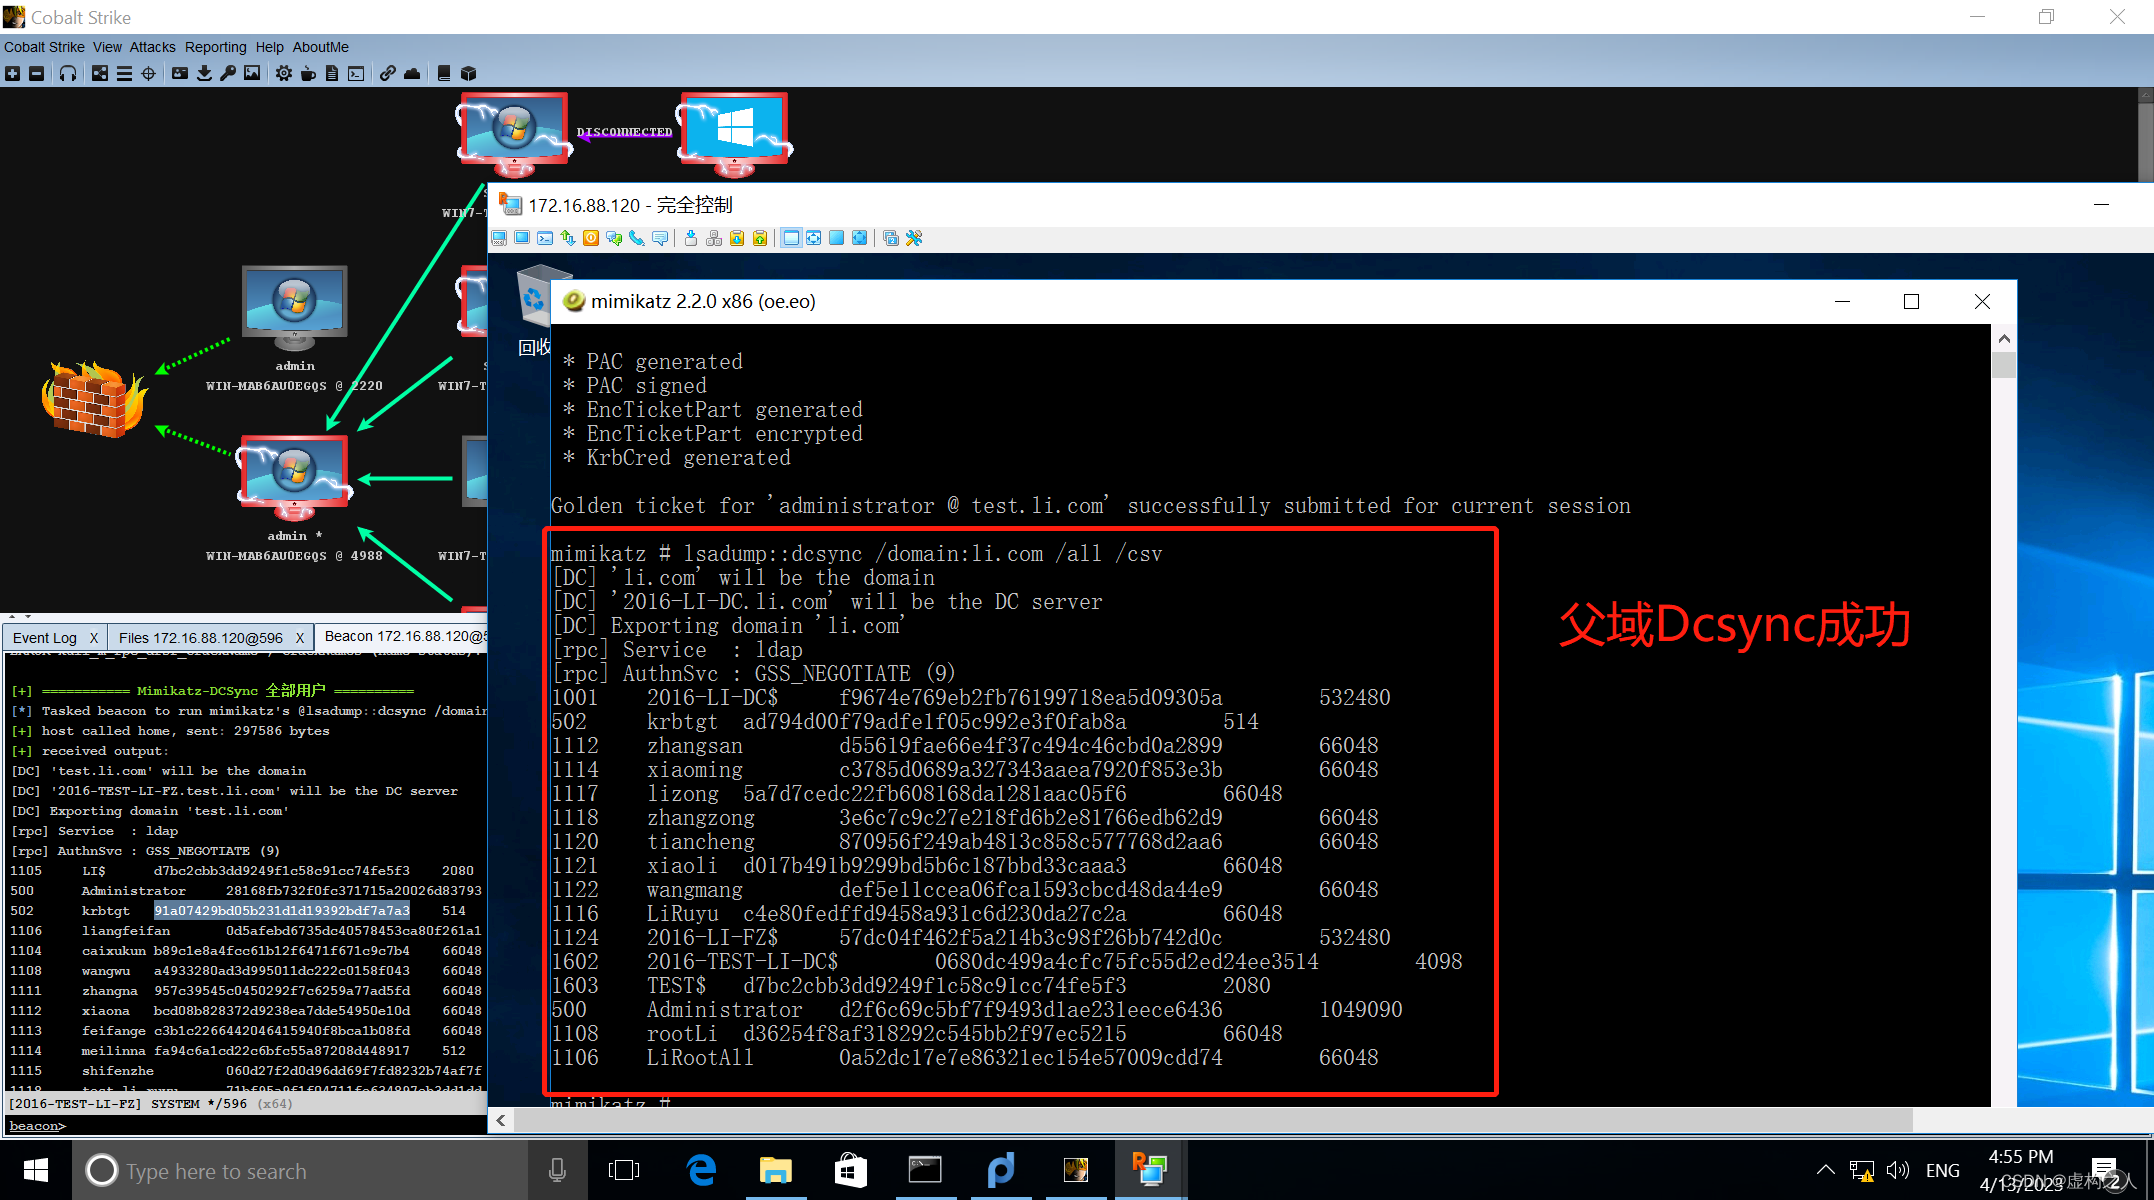This screenshot has height=1200, width=2154.
Task: Toggle the windowed view mode button
Action: click(x=791, y=238)
